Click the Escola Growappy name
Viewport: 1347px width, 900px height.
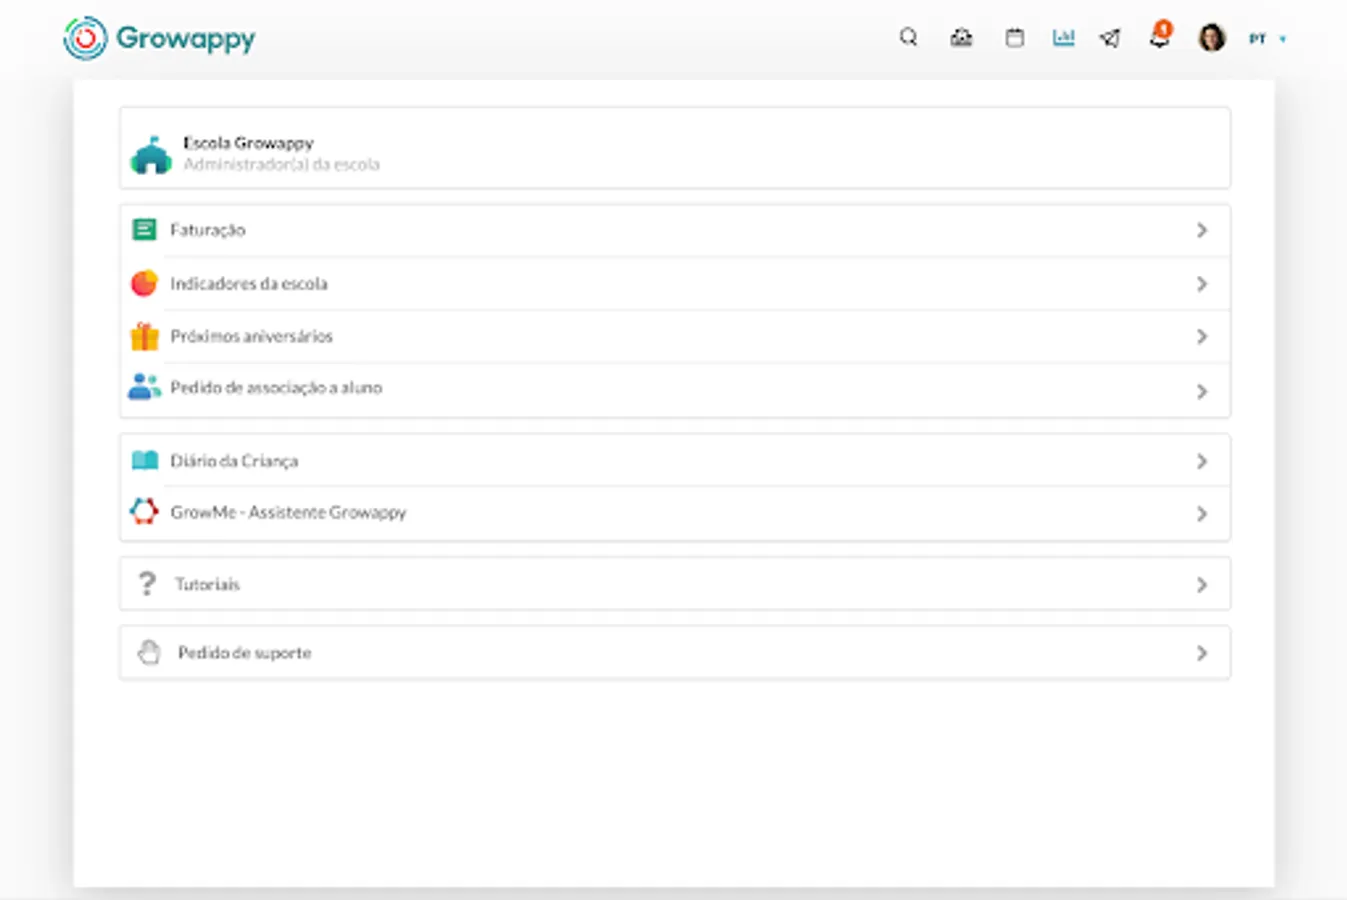pos(248,143)
